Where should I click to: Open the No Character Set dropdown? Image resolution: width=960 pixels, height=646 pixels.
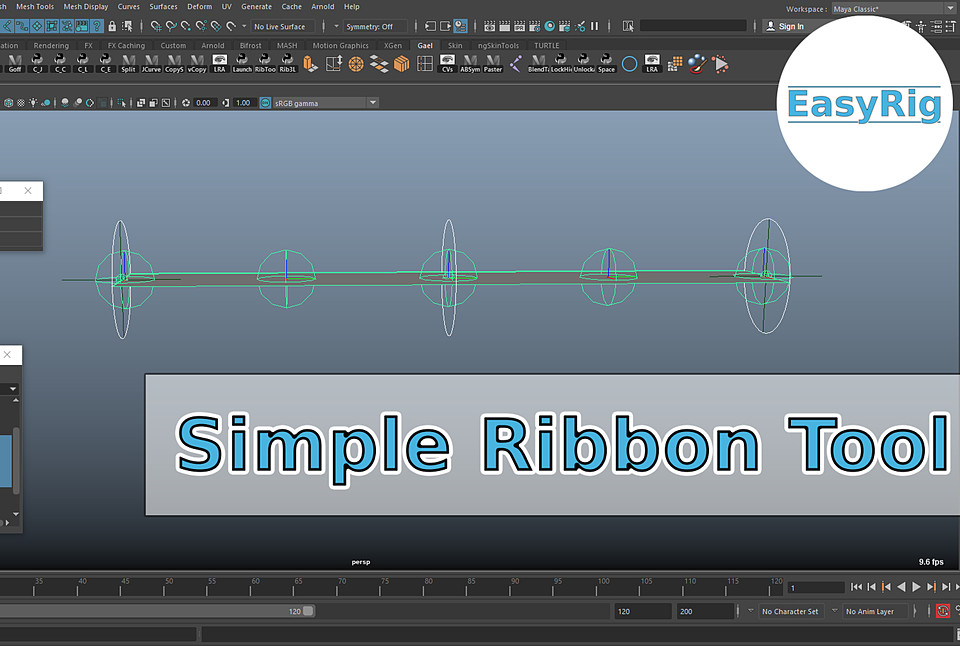click(788, 610)
